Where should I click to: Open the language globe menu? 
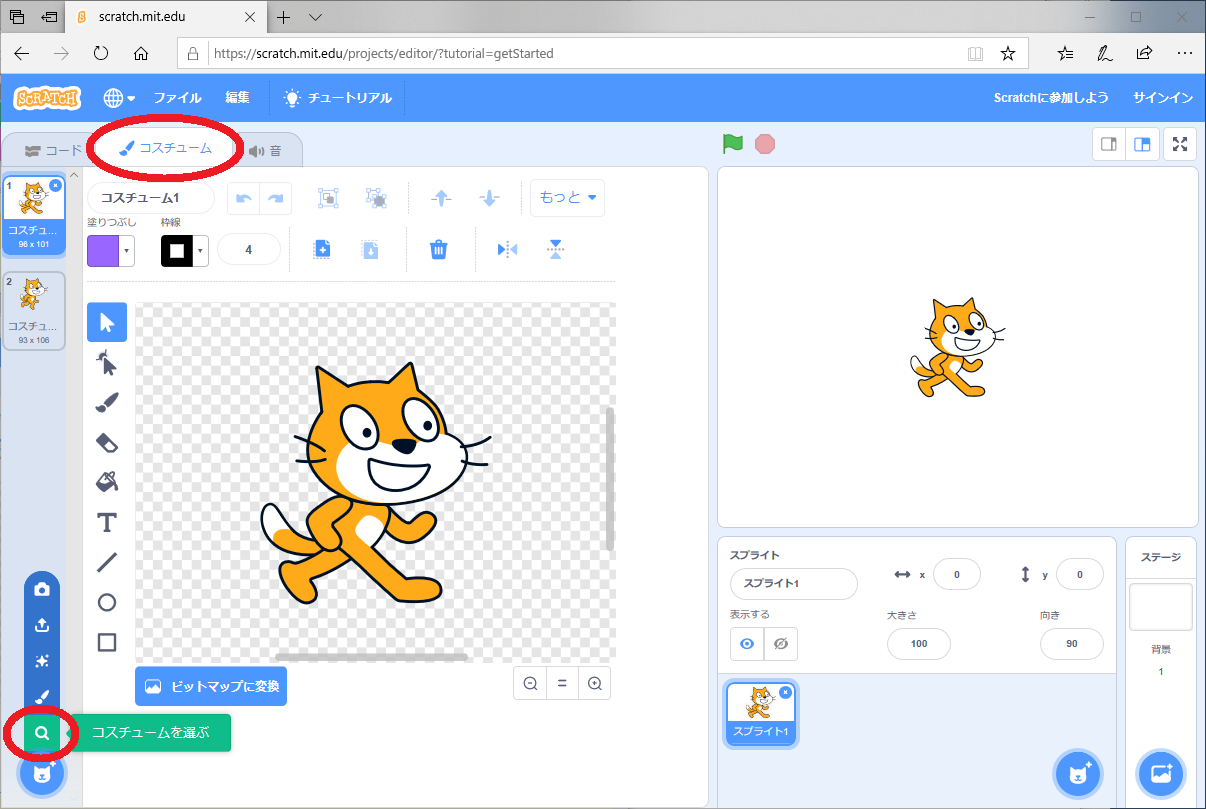tap(119, 98)
